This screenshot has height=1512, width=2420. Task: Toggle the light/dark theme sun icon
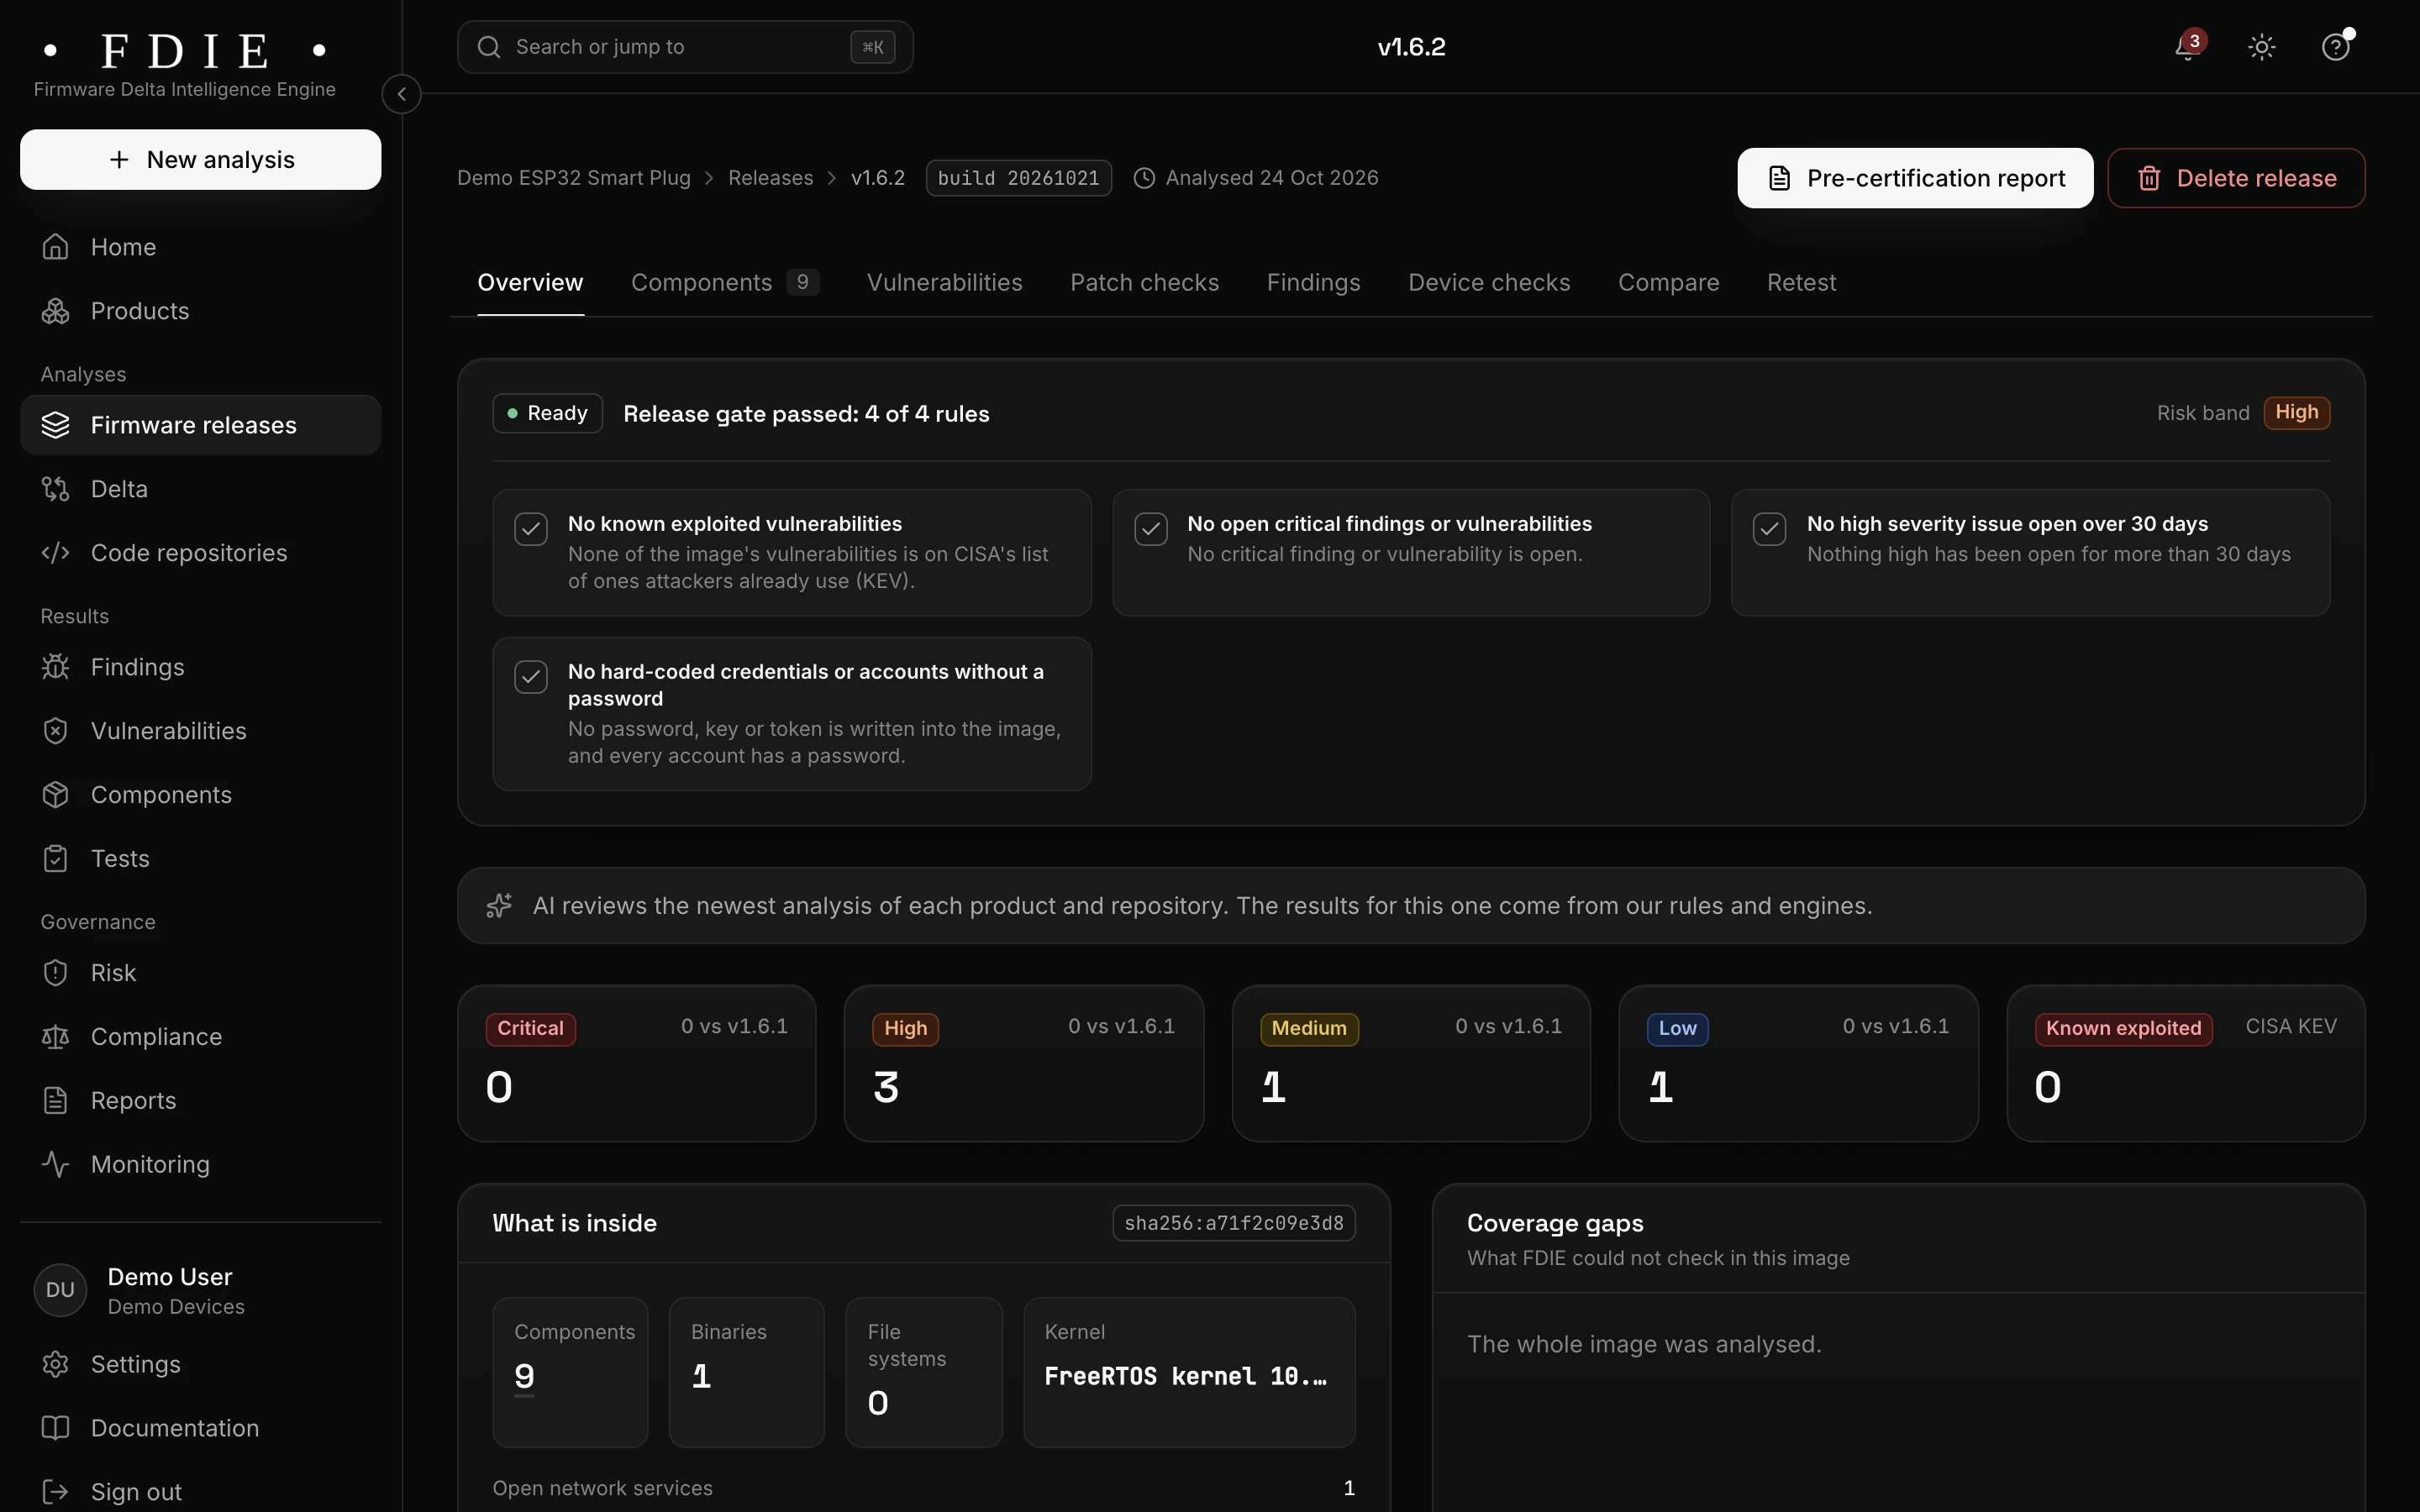point(2262,47)
